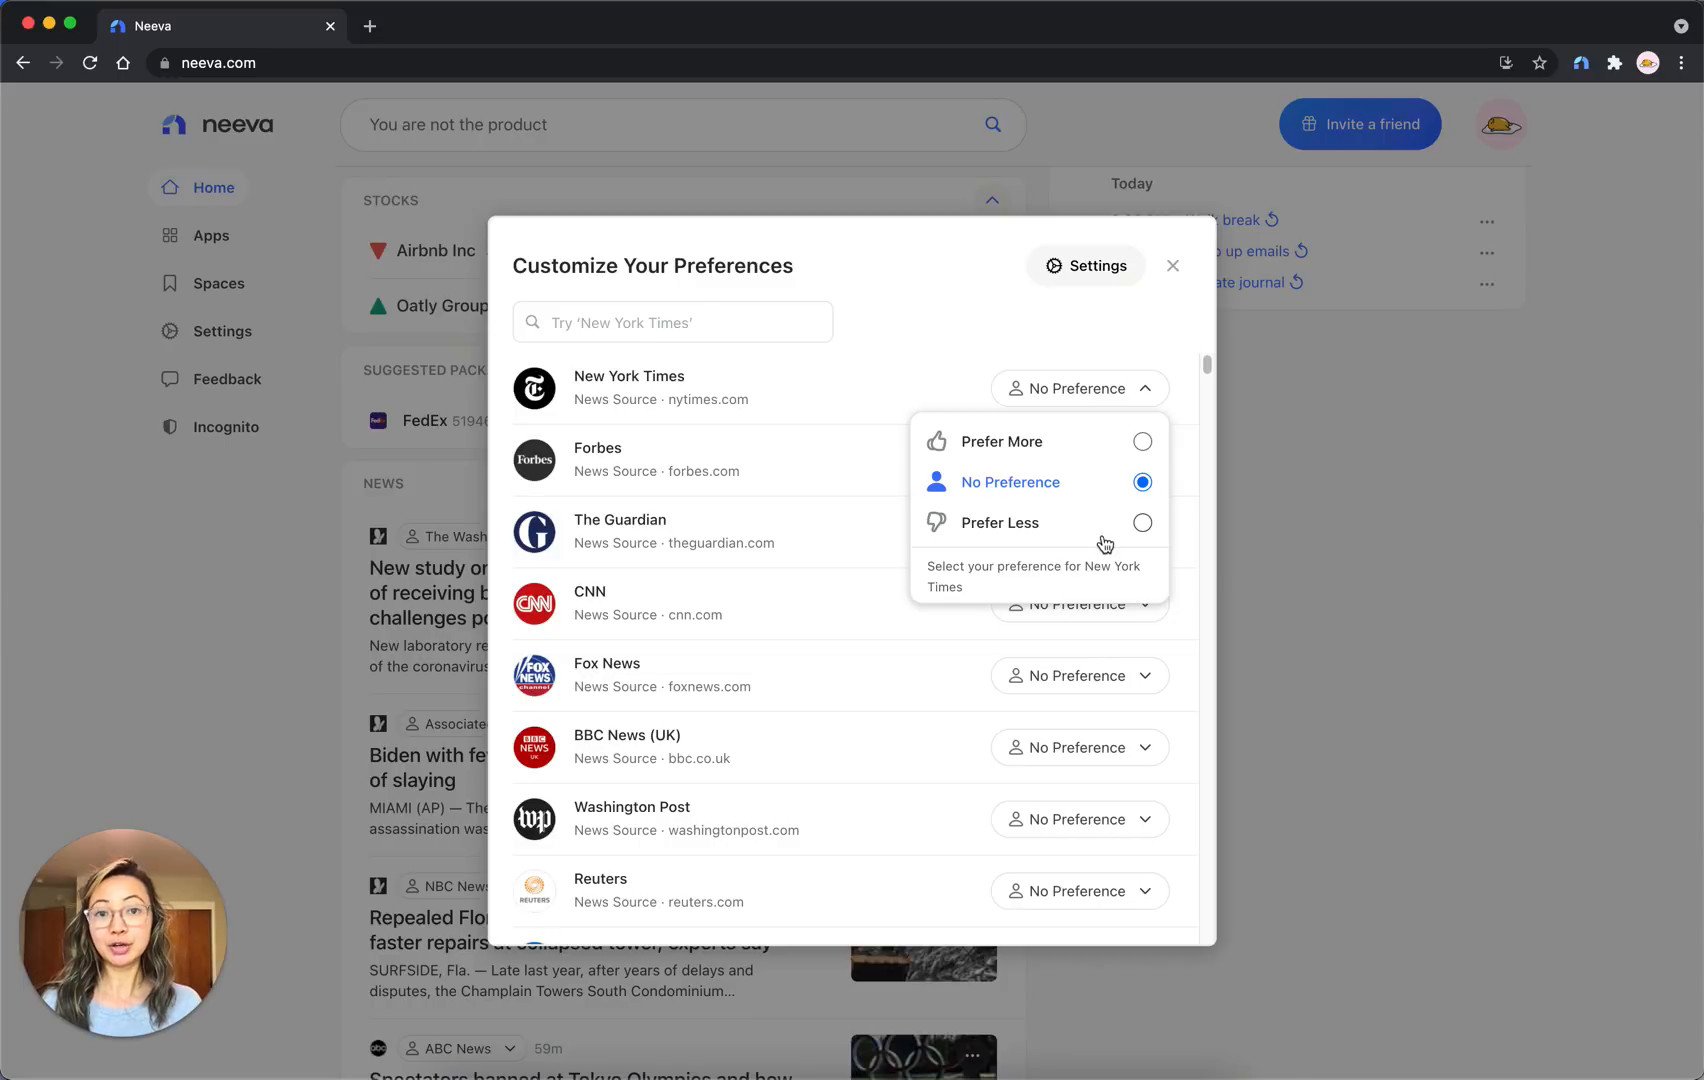This screenshot has width=1704, height=1080.
Task: Open Feedback in the sidebar
Action: coord(212,379)
